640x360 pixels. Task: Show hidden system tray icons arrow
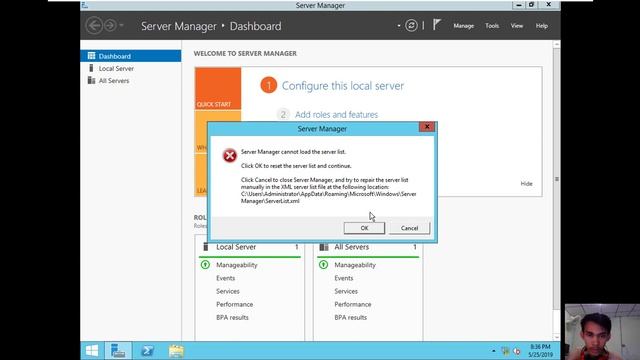[x=493, y=351]
